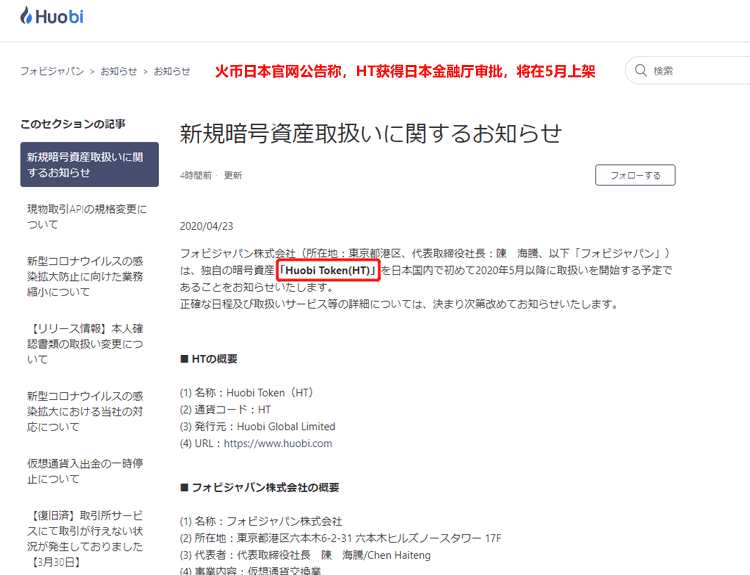Viewport: 750px width, 575px height.
Task: Click line (2) 通貨コード：HT
Action: (x=225, y=409)
